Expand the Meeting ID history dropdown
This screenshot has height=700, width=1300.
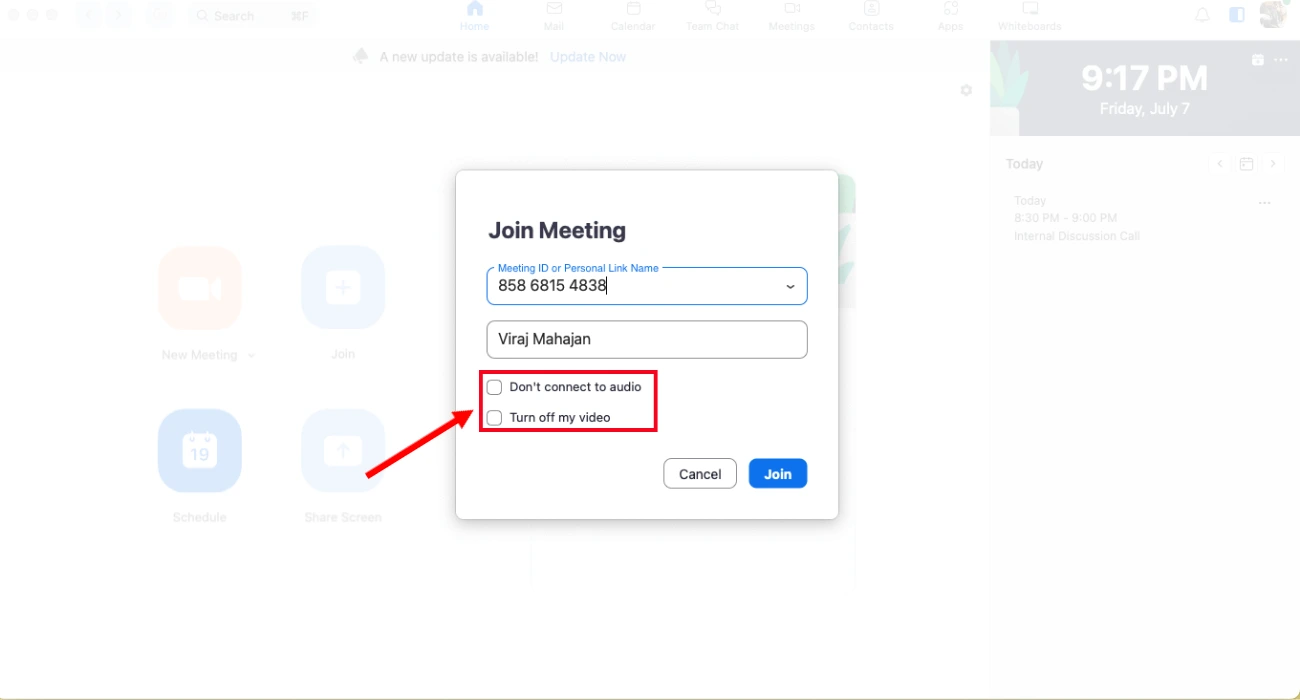point(790,287)
